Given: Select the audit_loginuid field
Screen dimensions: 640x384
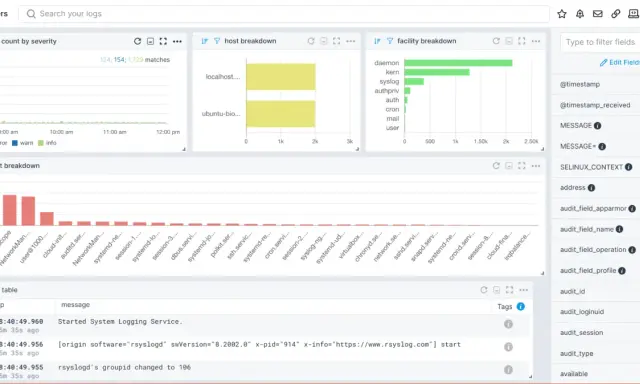Looking at the screenshot, I should tap(582, 312).
